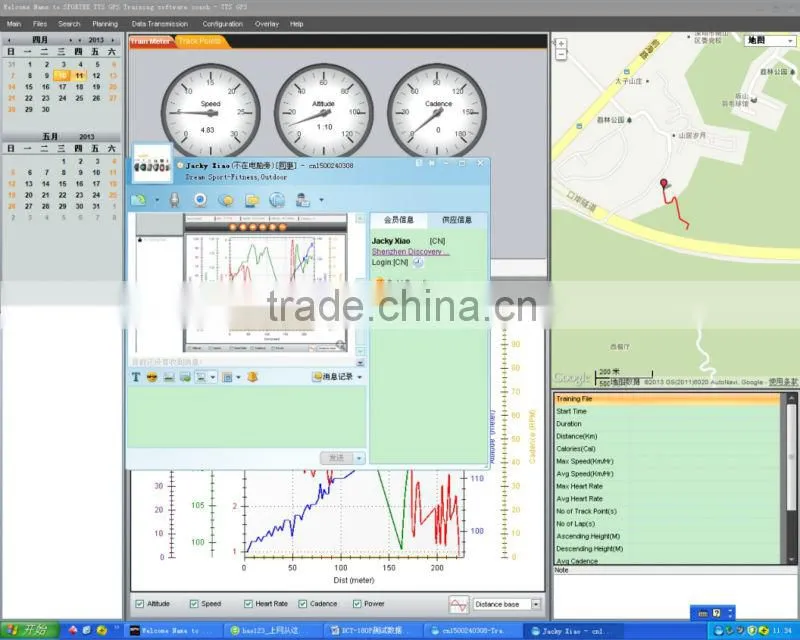Open the map type dropdown labeled 地图
Screen dimensions: 800x640
(x=770, y=40)
